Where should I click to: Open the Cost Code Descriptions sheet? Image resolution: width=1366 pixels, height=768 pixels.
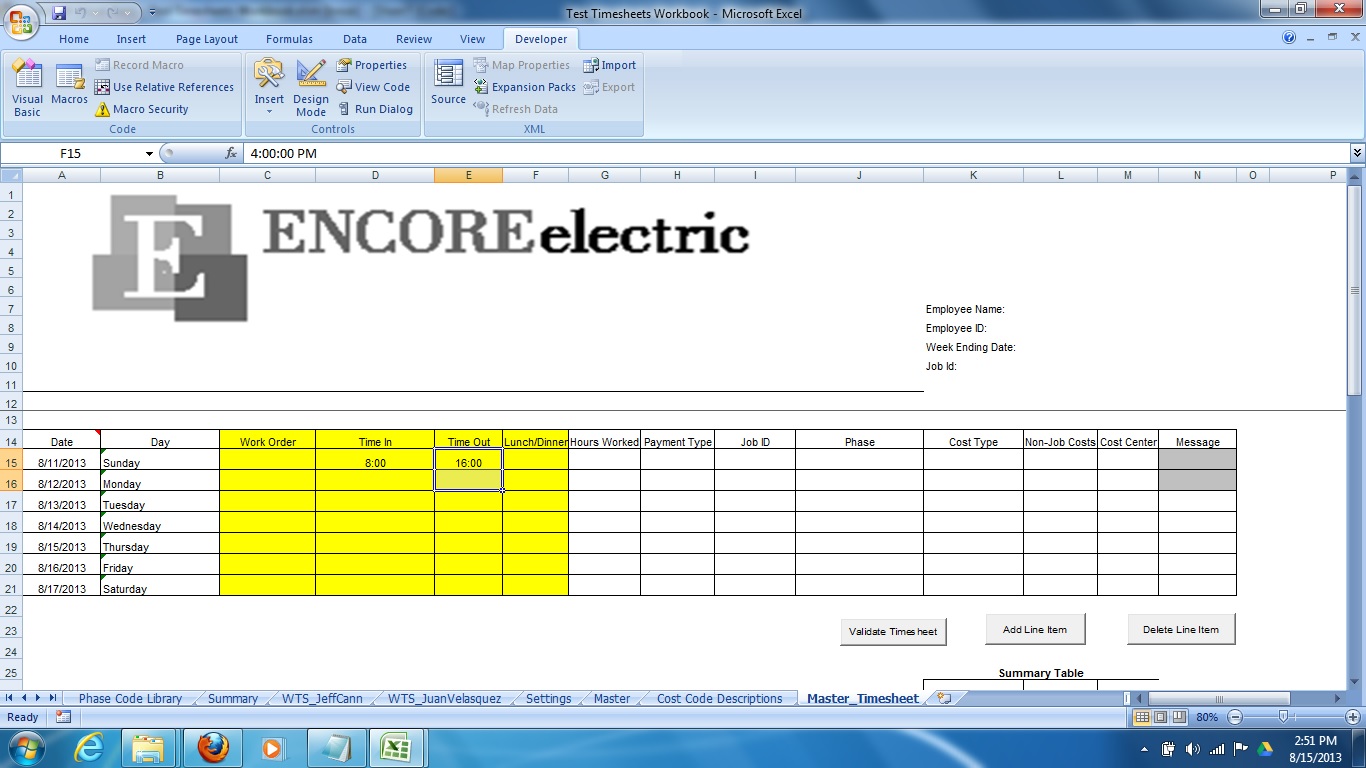click(719, 699)
